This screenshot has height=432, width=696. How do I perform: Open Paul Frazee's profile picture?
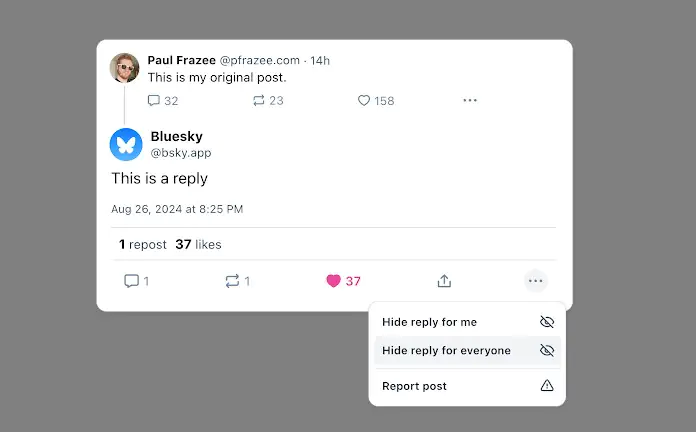tap(125, 68)
